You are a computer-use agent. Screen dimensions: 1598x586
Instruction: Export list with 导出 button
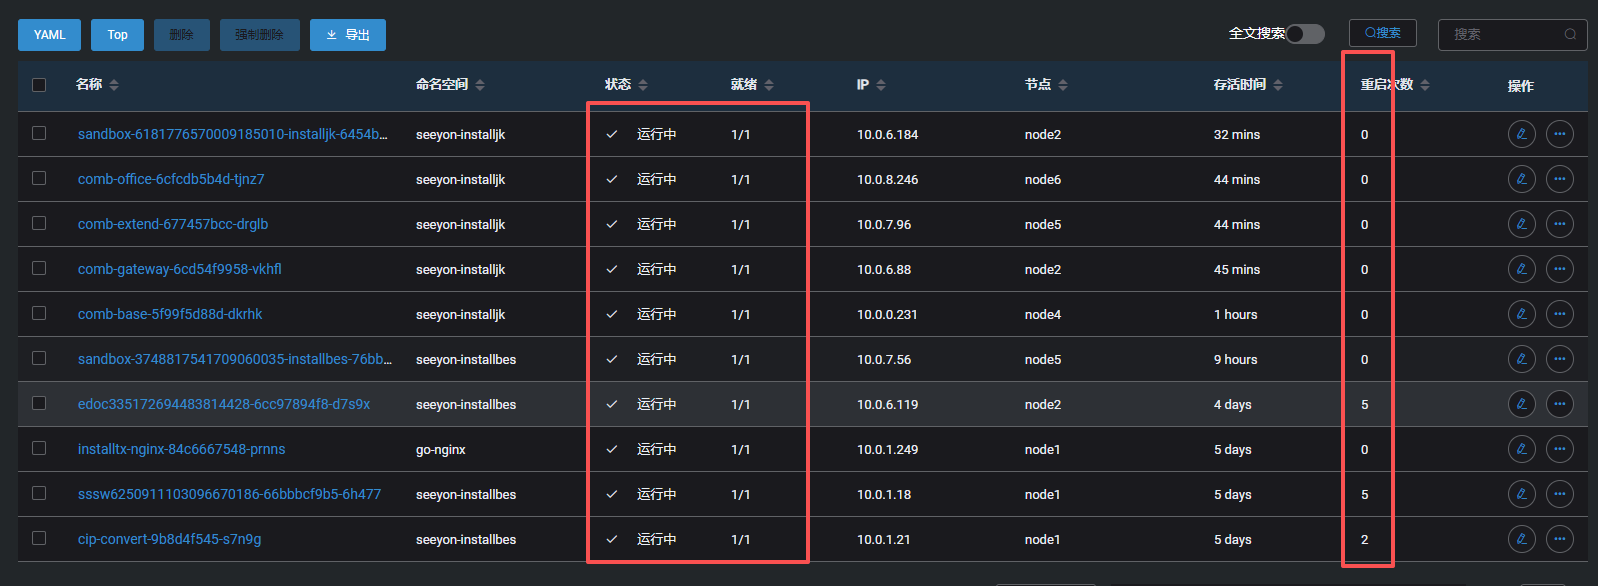347,35
